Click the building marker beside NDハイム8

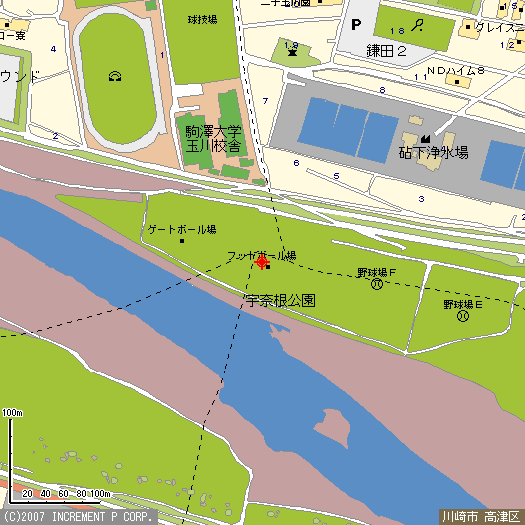click(457, 81)
